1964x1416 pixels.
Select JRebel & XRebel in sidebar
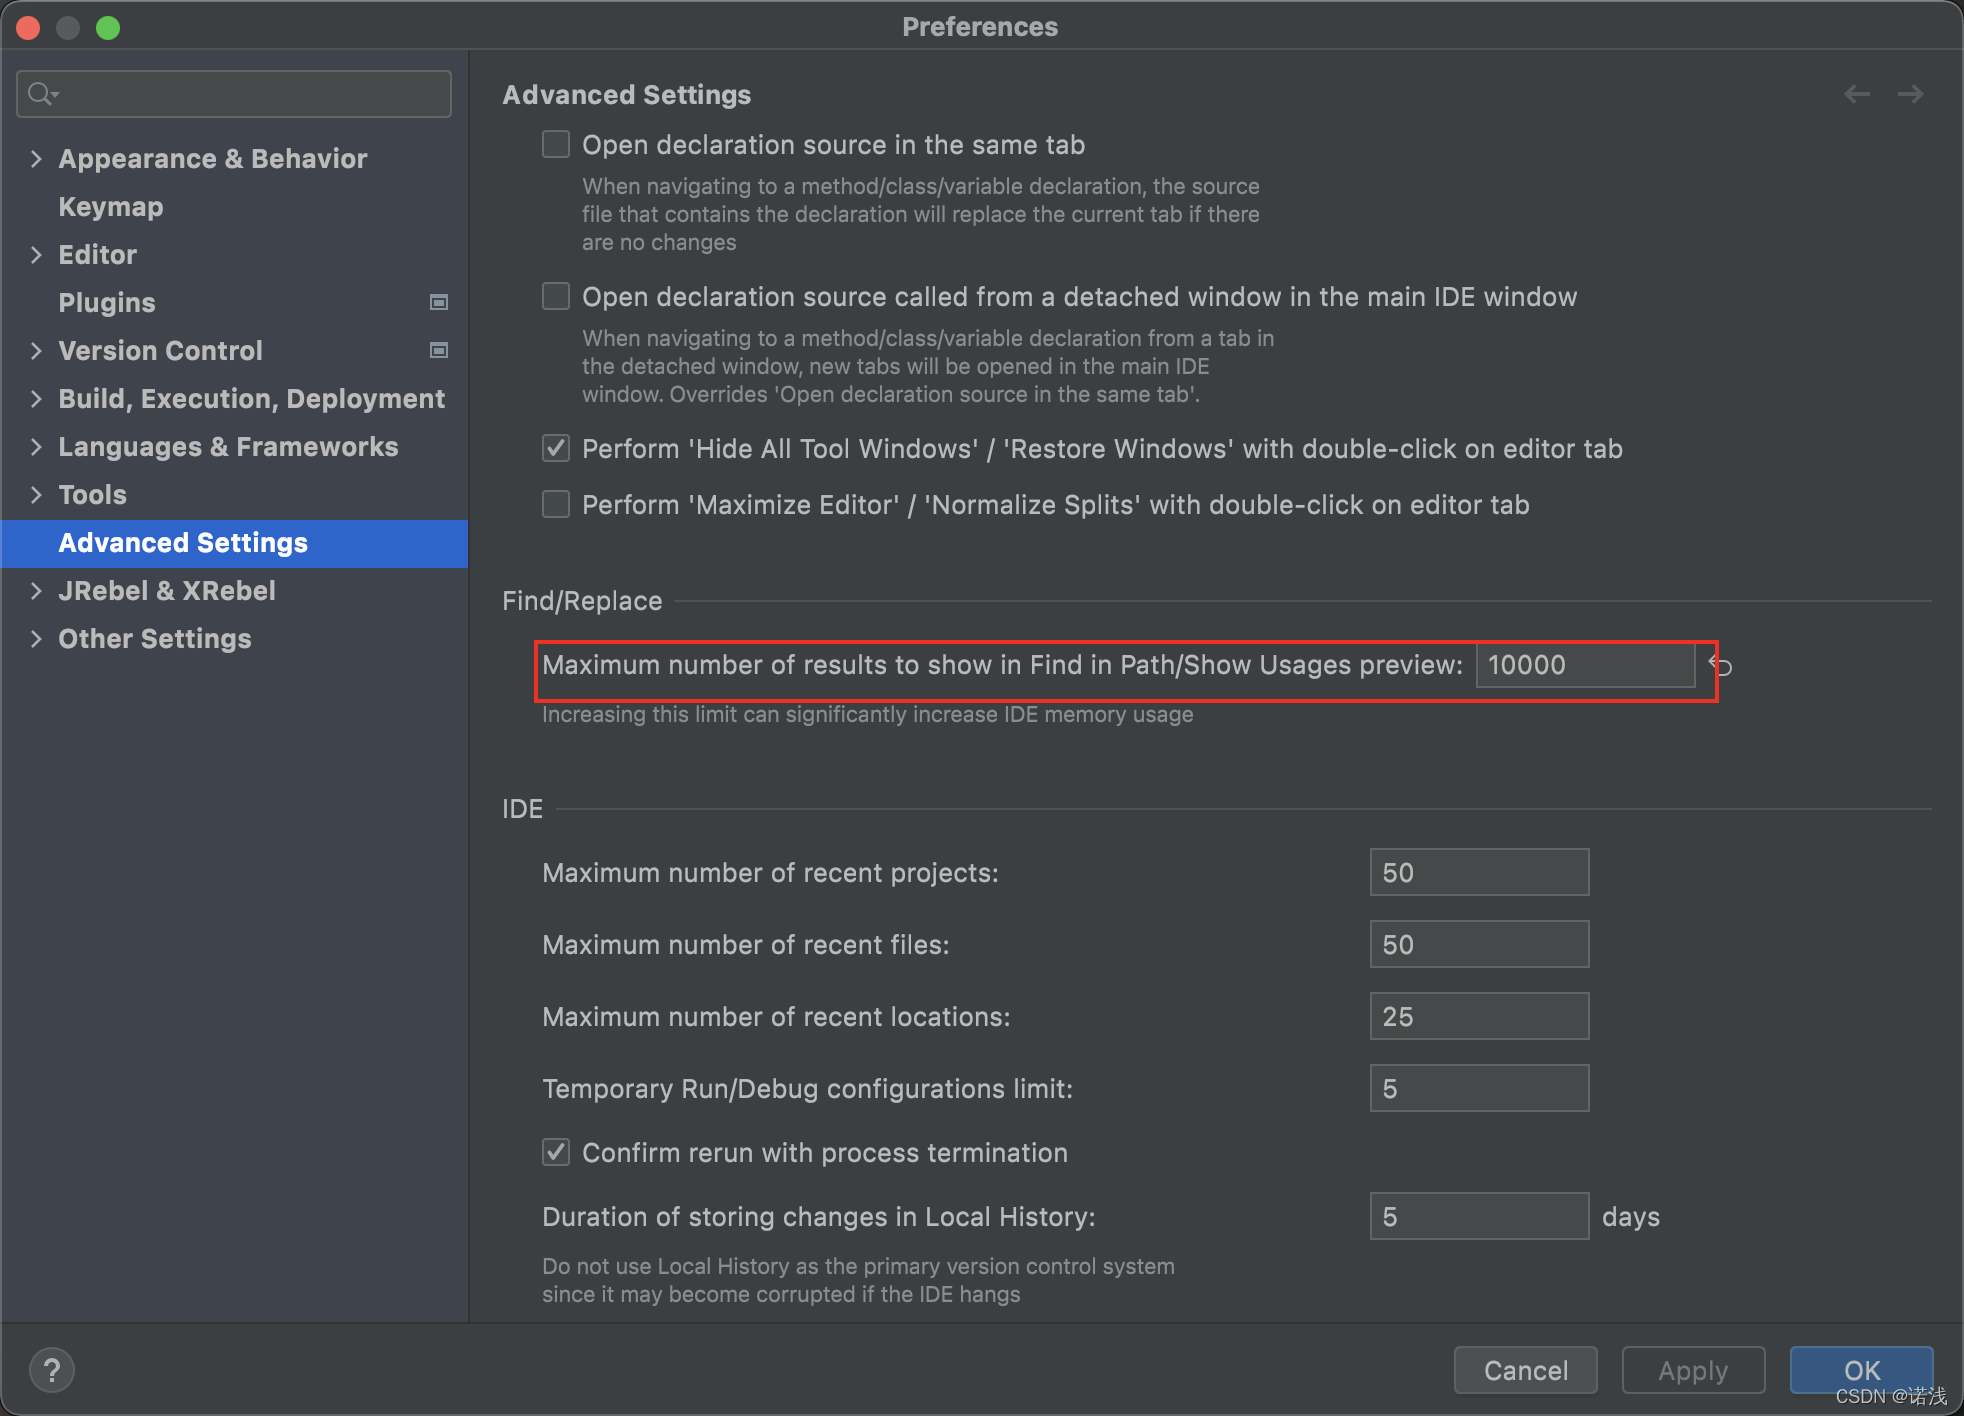[167, 590]
